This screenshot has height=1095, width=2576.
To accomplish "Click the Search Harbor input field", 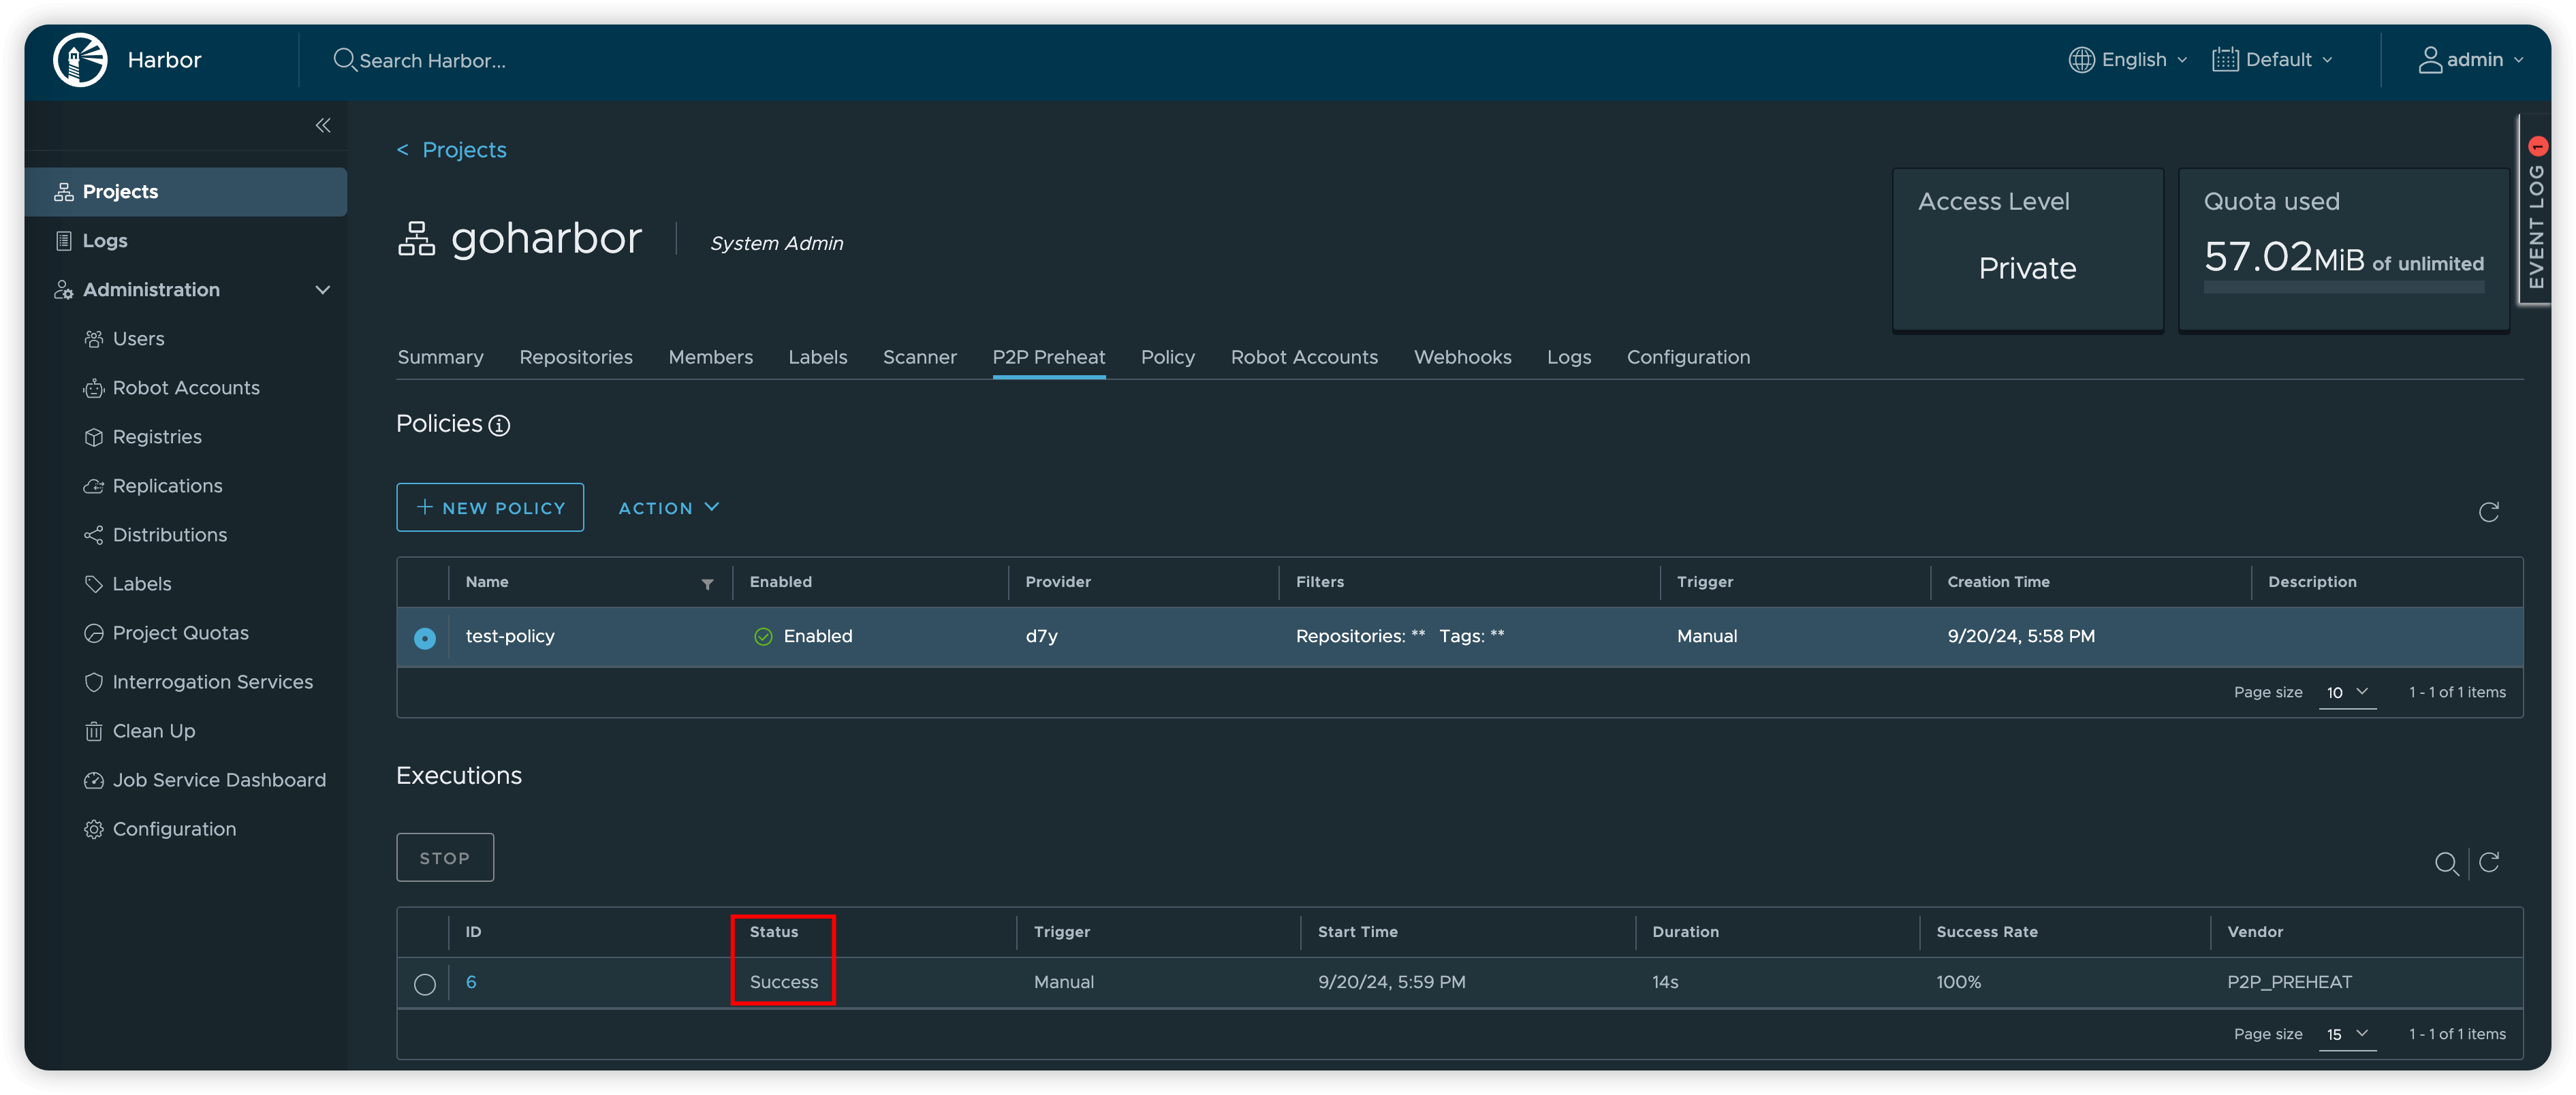I will (432, 60).
